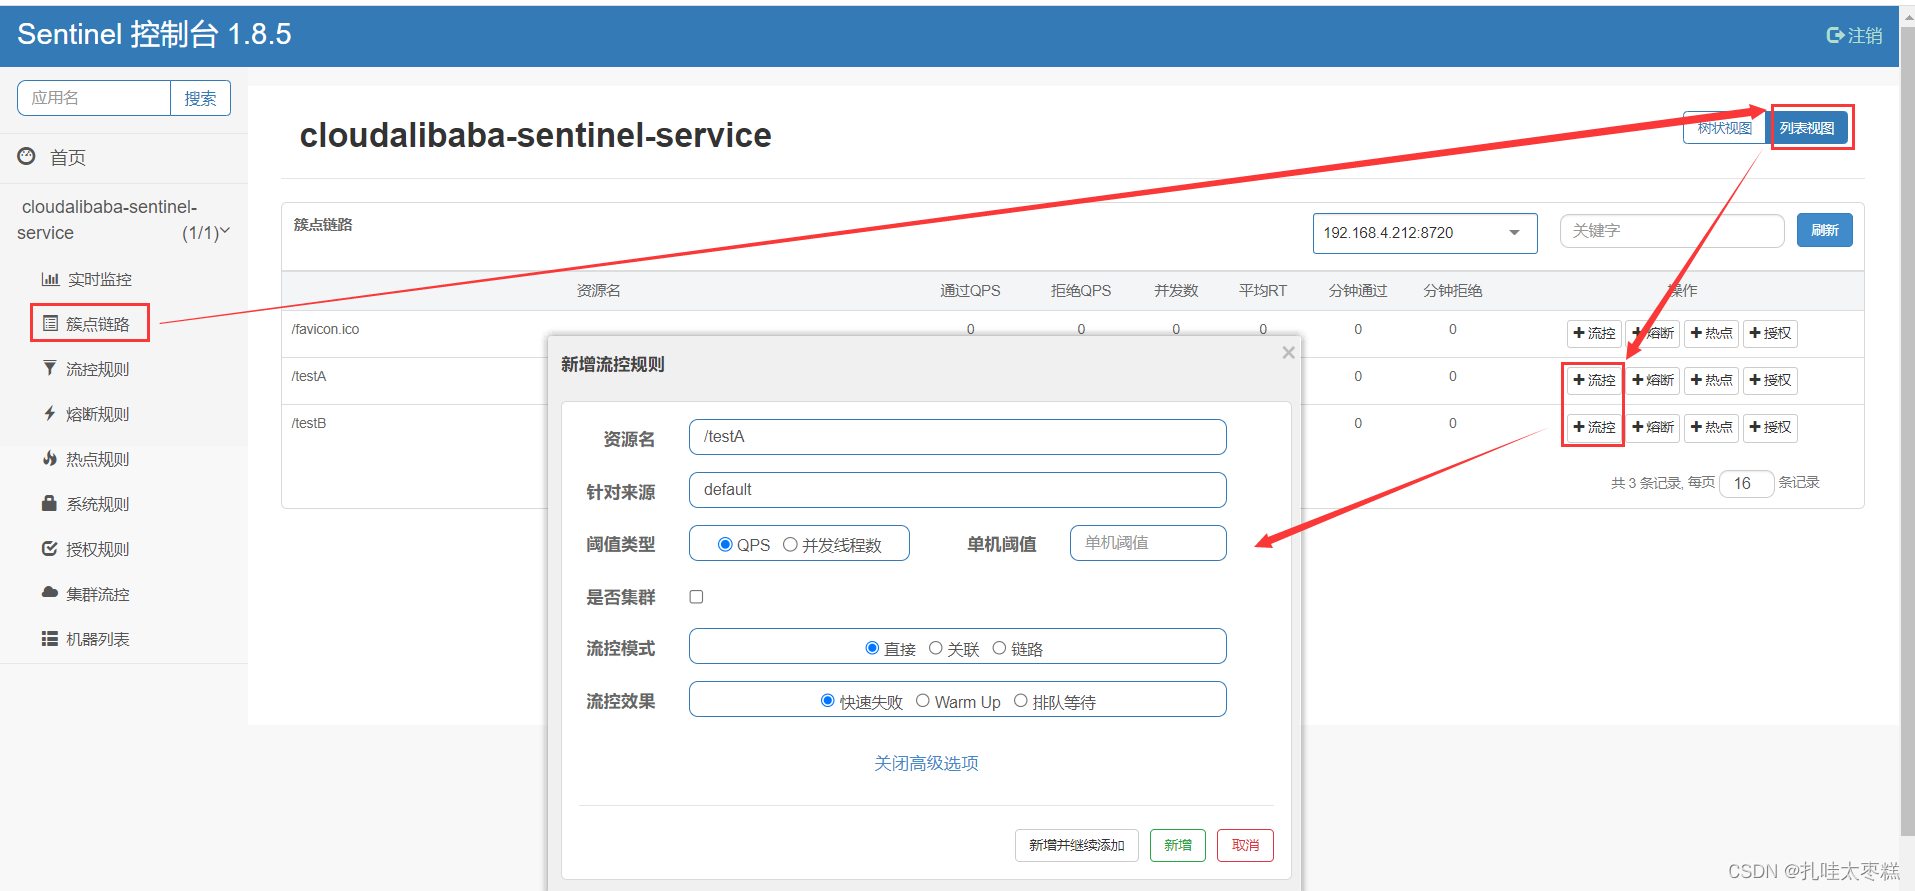Viewport: 1915px width, 891px height.
Task: Focus the 应用名 search field
Action: pyautogui.click(x=94, y=98)
